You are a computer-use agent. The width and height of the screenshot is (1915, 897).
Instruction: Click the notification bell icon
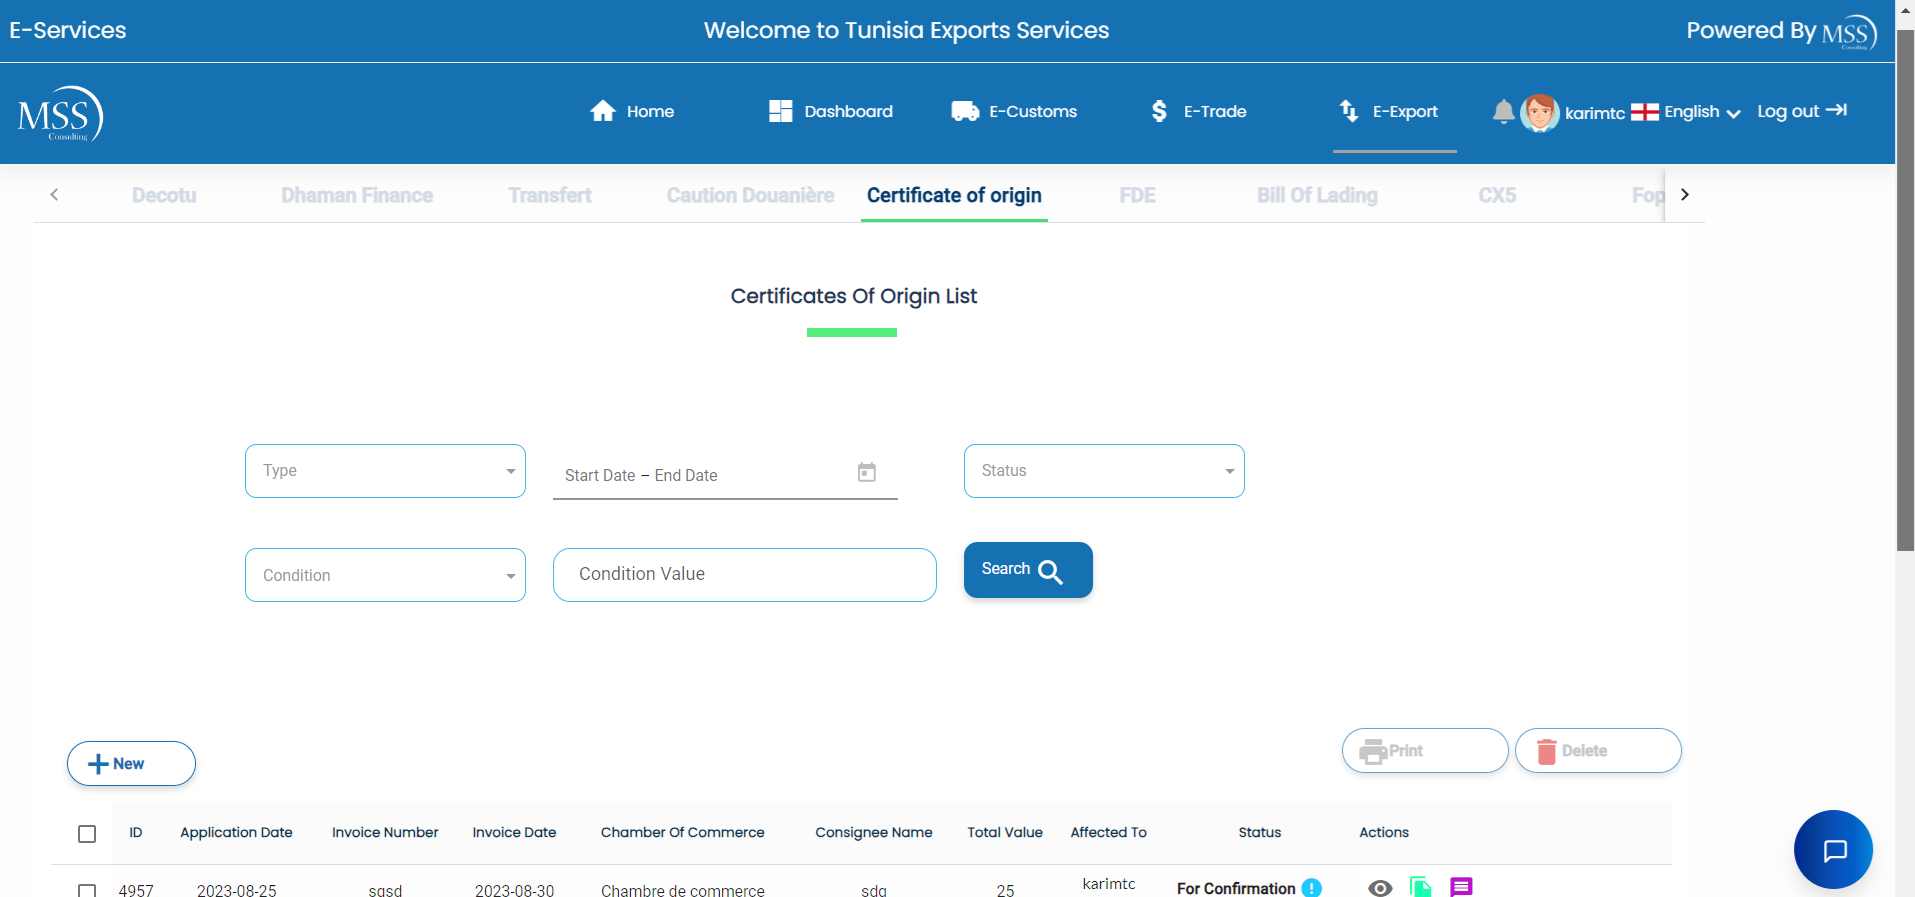[x=1503, y=112]
